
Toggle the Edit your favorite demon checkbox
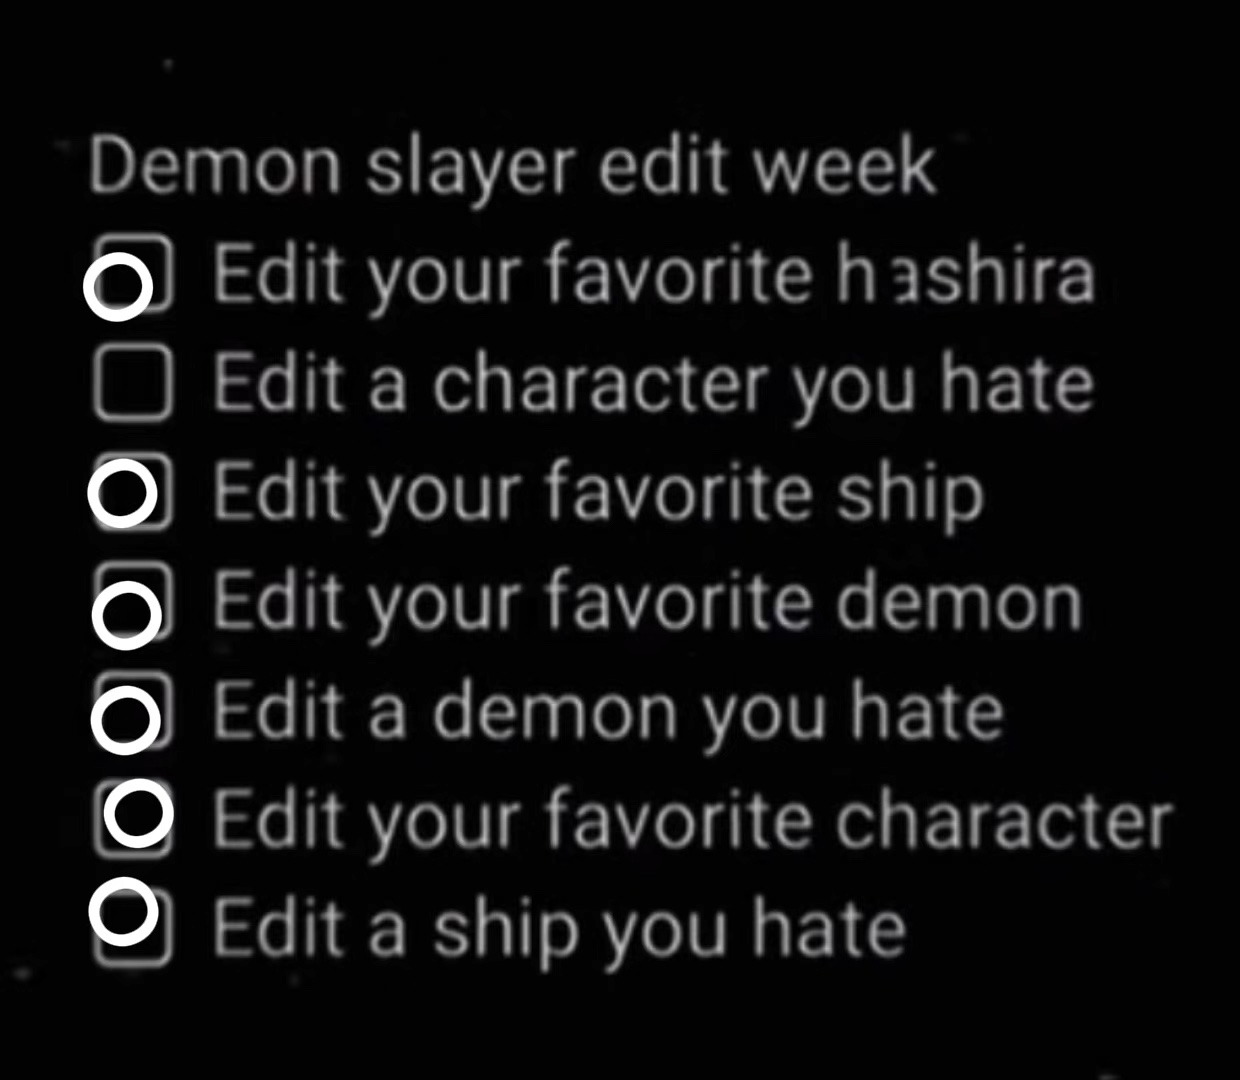coord(133,599)
